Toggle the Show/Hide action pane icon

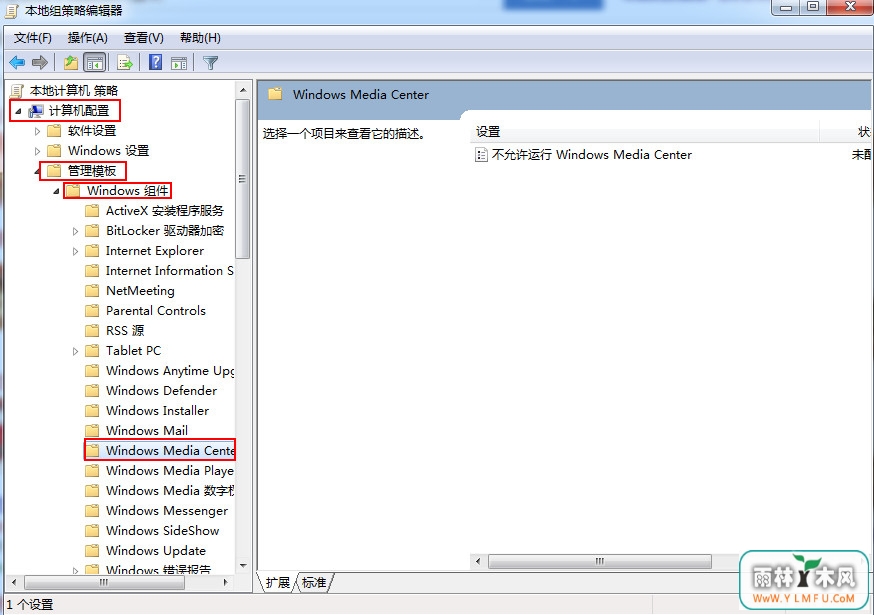pos(179,63)
